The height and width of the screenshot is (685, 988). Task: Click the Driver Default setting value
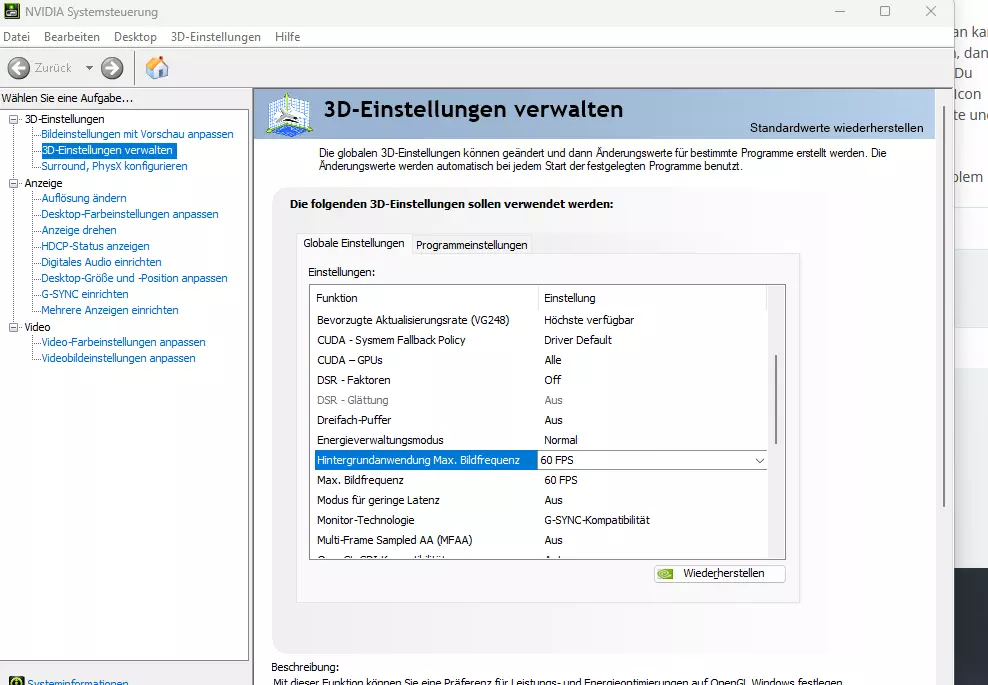click(578, 340)
